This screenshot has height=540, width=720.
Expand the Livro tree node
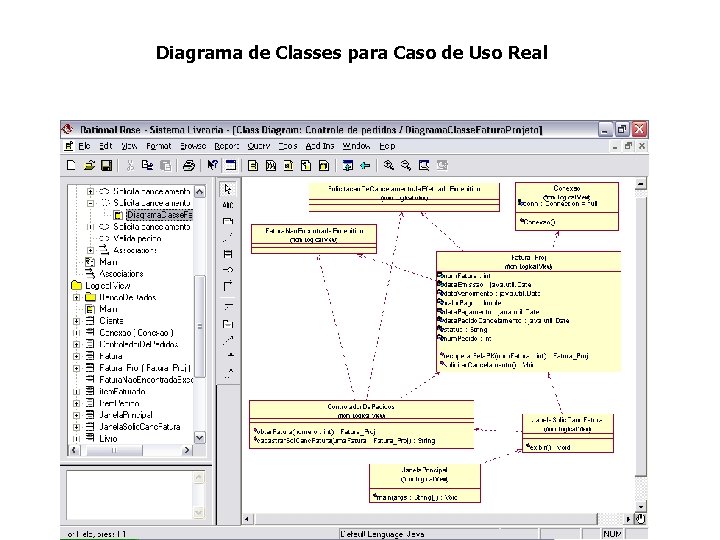(77, 439)
